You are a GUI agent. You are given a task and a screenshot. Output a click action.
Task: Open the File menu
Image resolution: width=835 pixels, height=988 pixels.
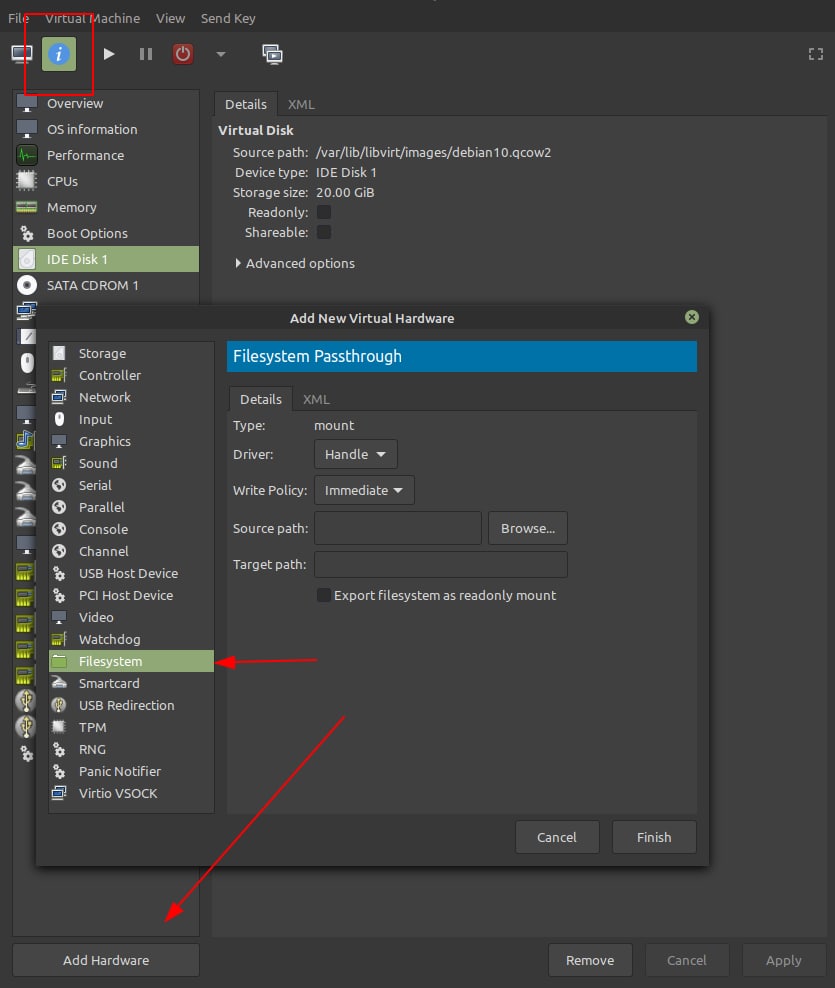click(x=18, y=18)
